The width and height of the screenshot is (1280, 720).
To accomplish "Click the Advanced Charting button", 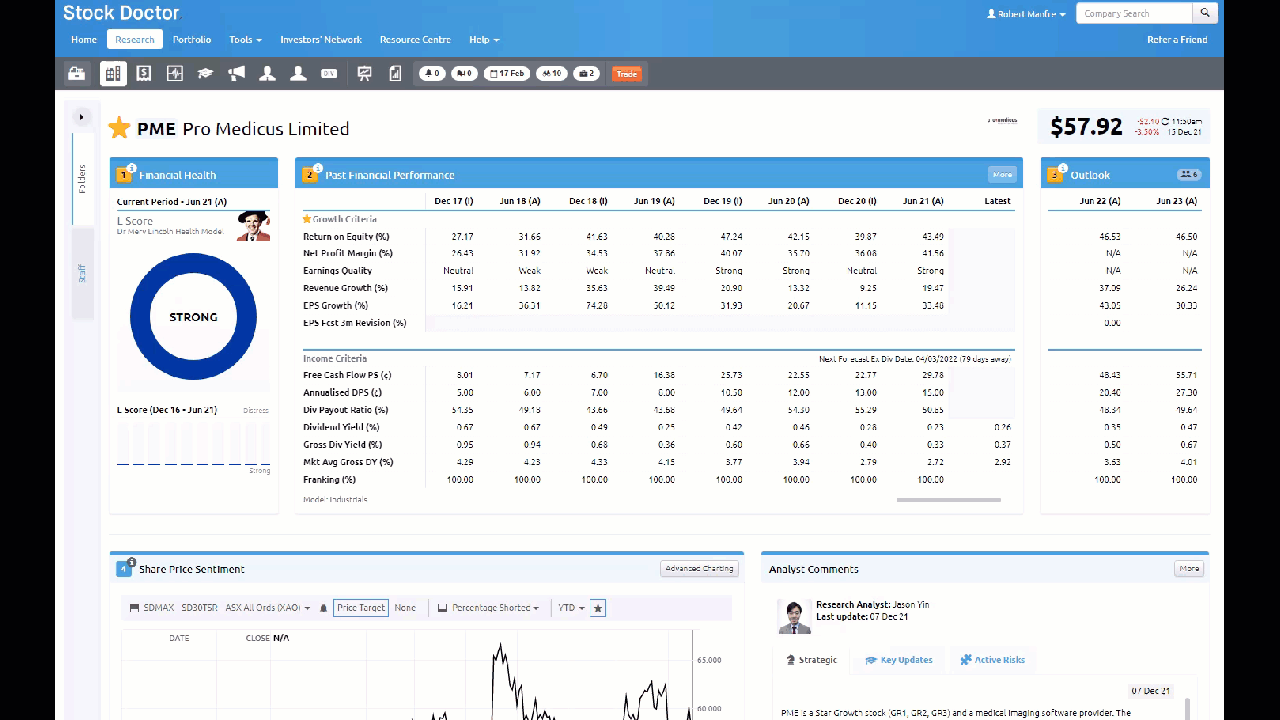I will tap(699, 569).
